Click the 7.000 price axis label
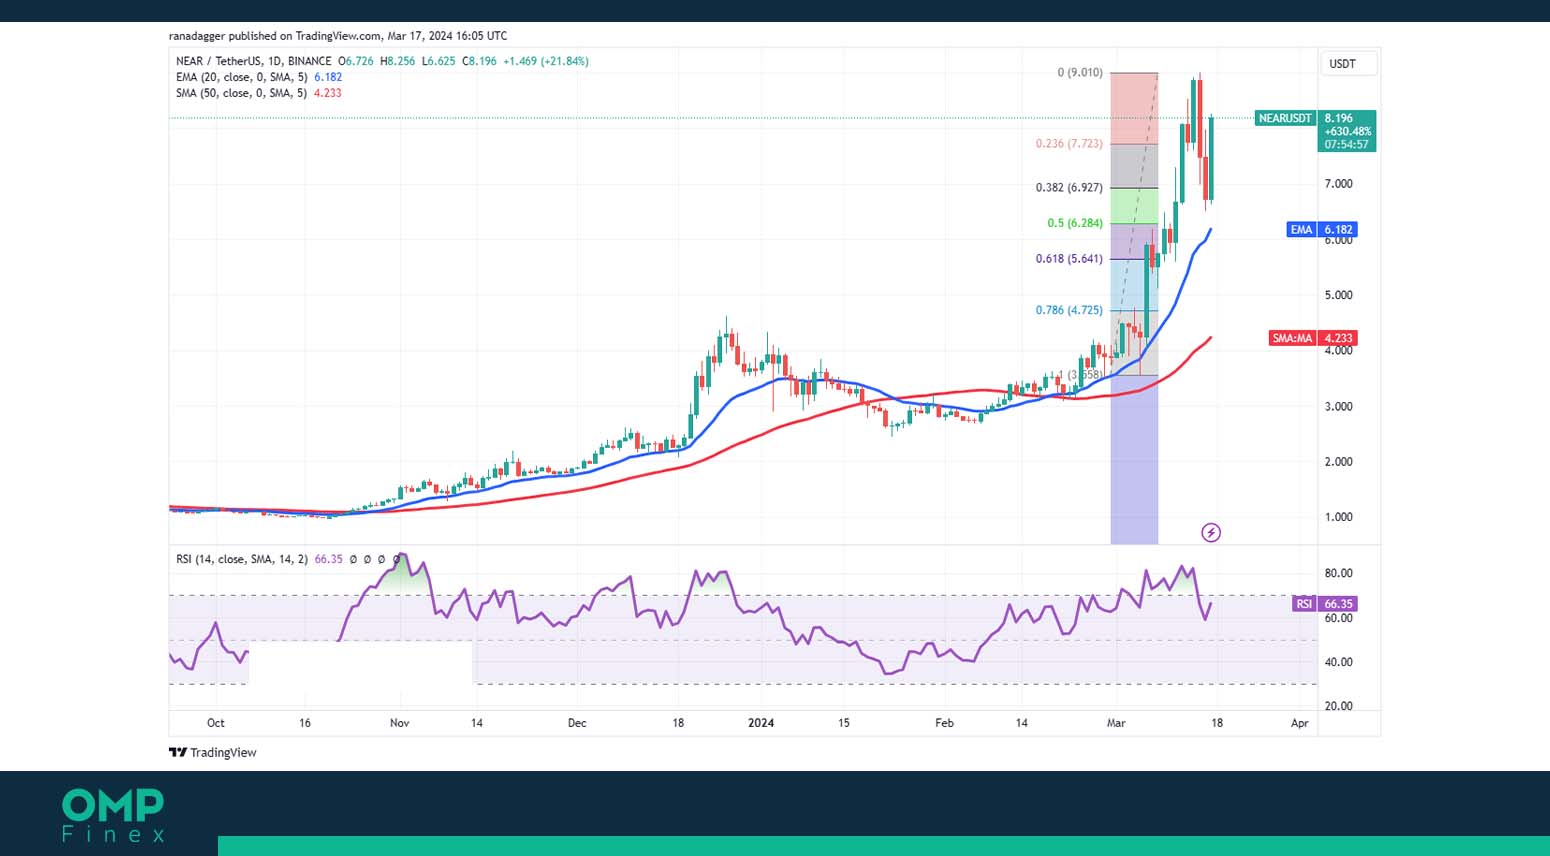The height and width of the screenshot is (856, 1550). [x=1338, y=184]
